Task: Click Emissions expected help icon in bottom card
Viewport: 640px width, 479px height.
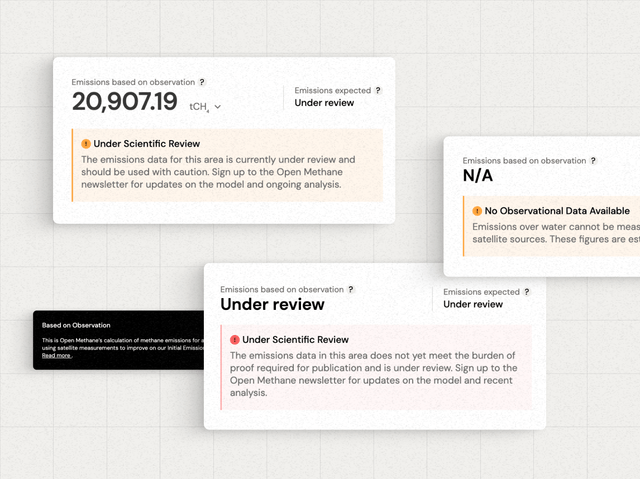Action: click(x=526, y=292)
